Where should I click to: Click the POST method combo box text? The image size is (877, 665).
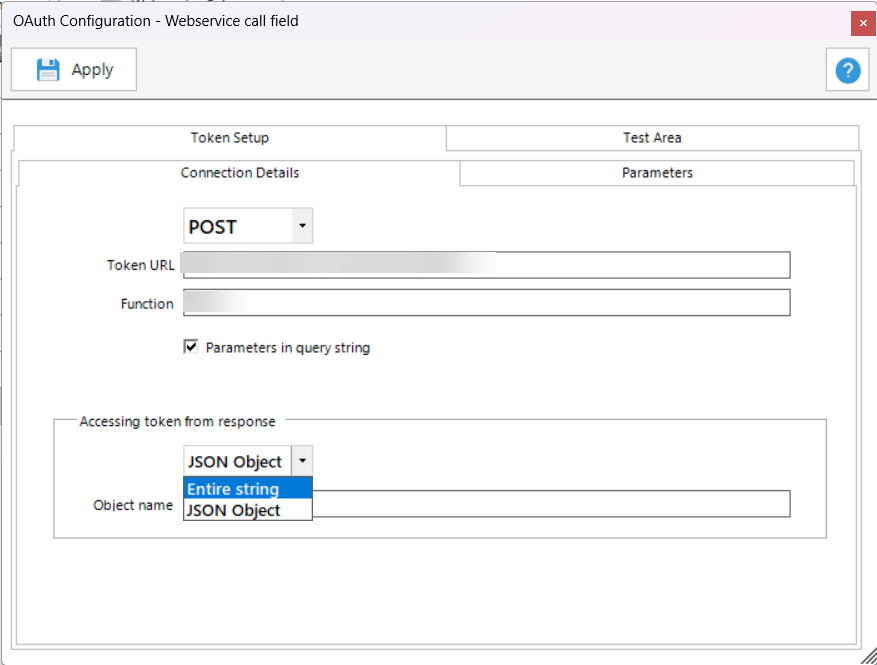click(x=238, y=227)
